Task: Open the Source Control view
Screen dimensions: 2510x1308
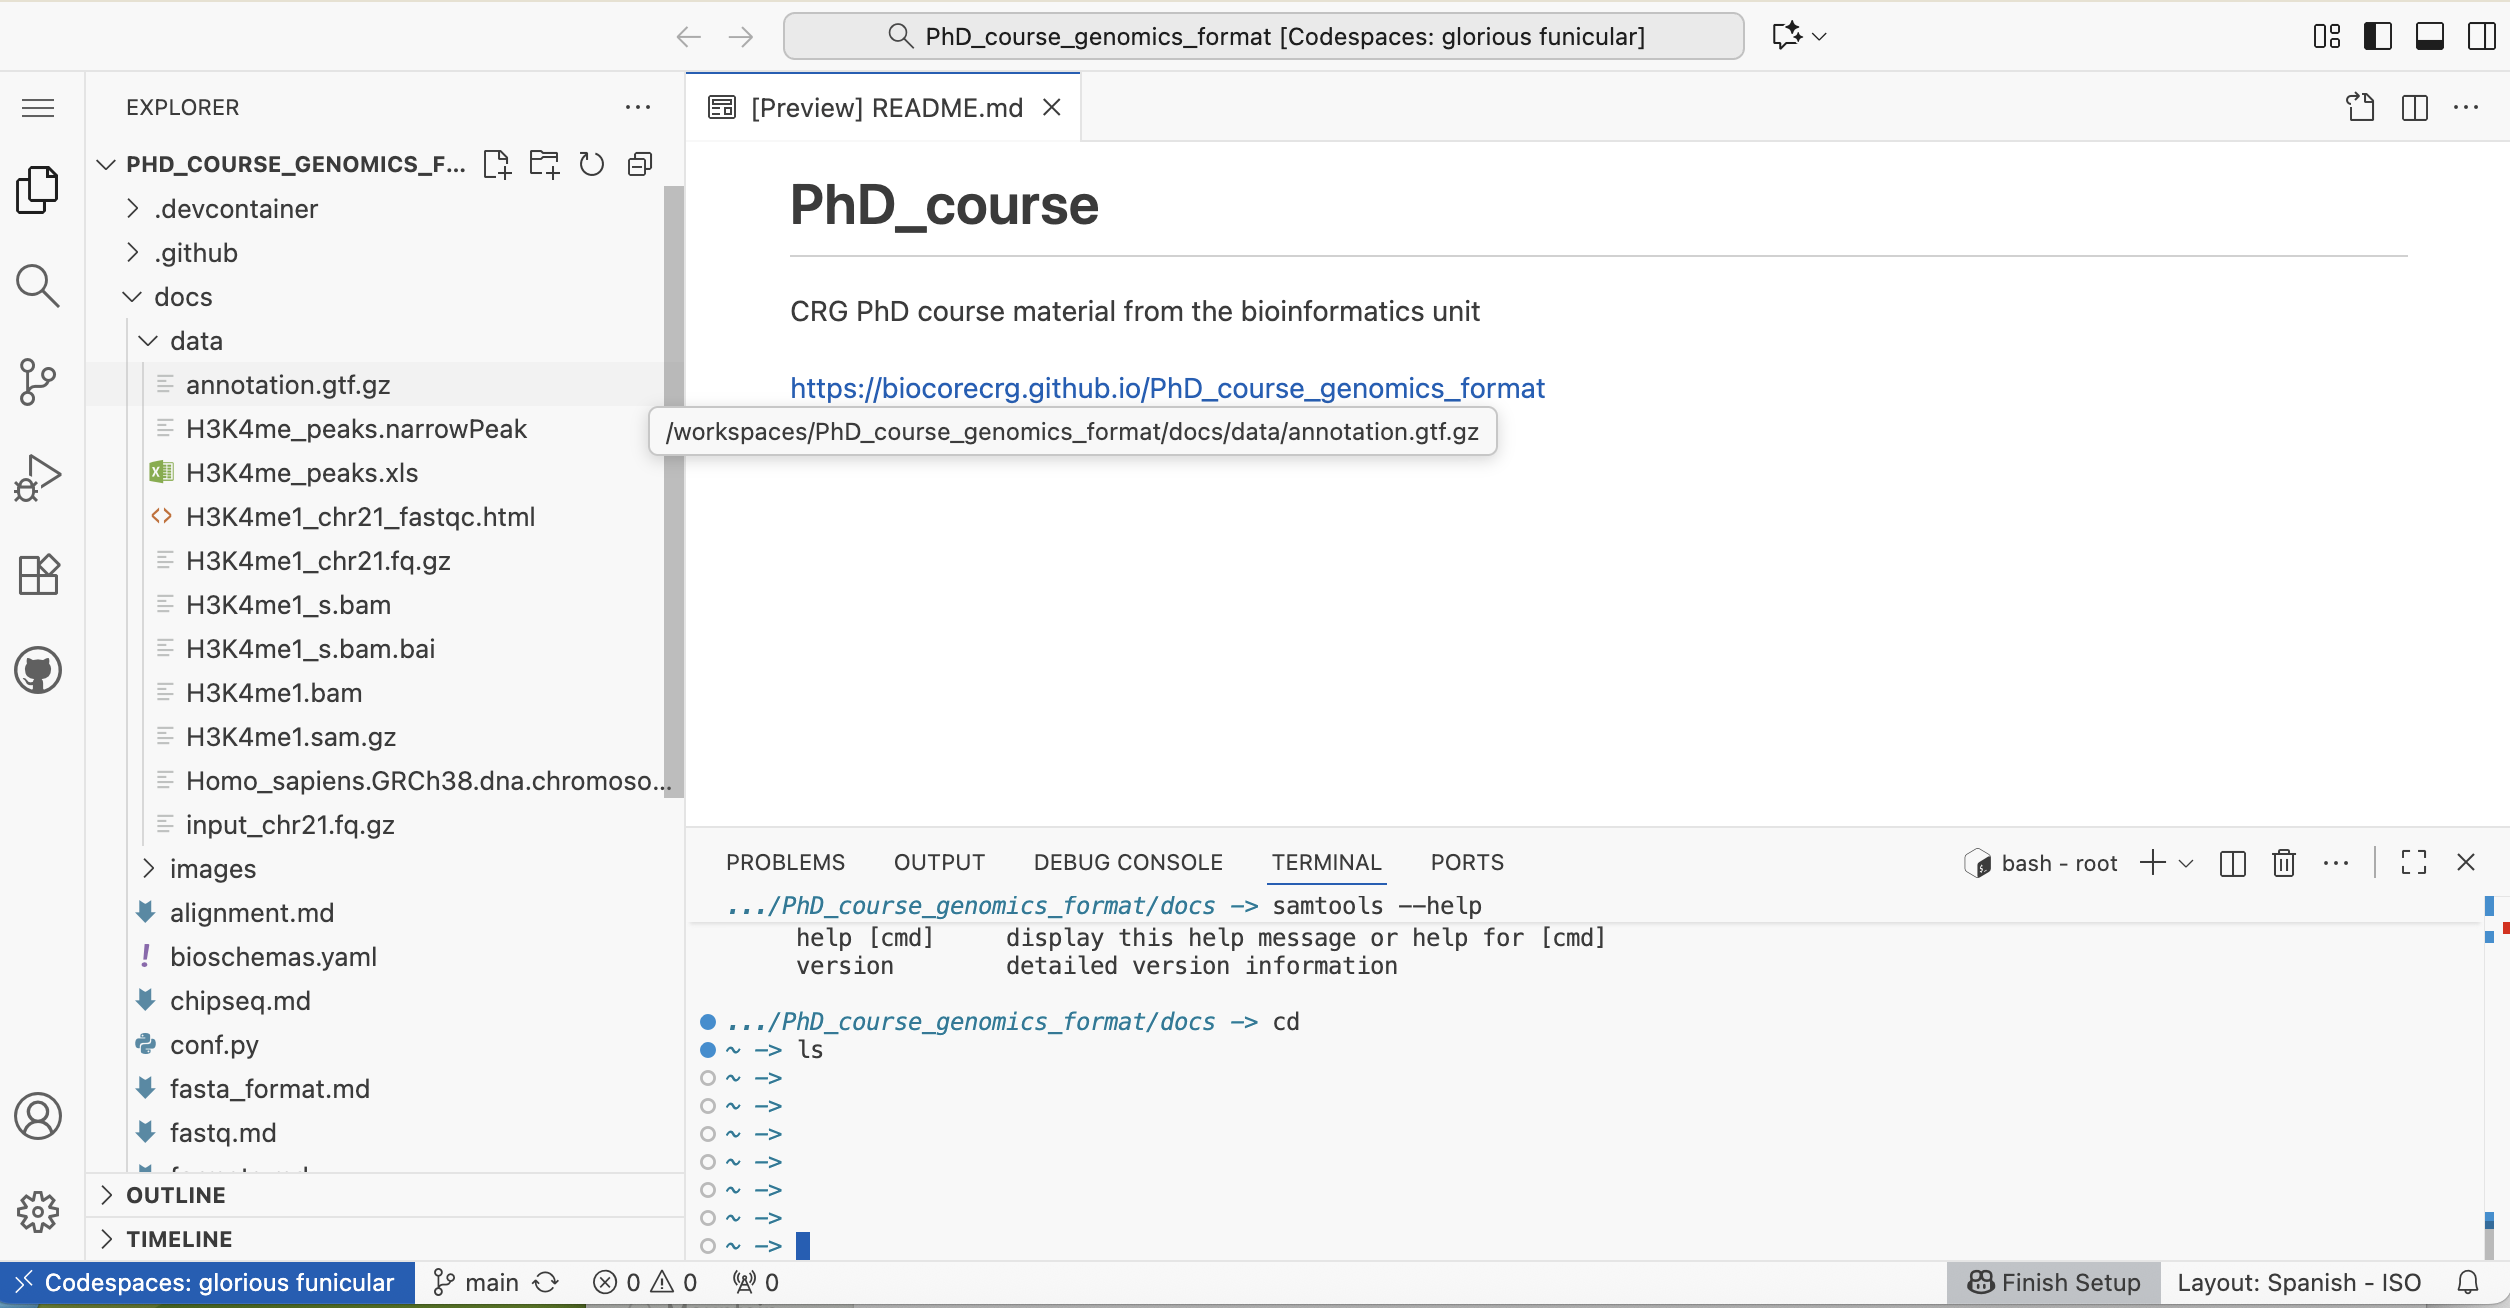Action: pyautogui.click(x=38, y=381)
